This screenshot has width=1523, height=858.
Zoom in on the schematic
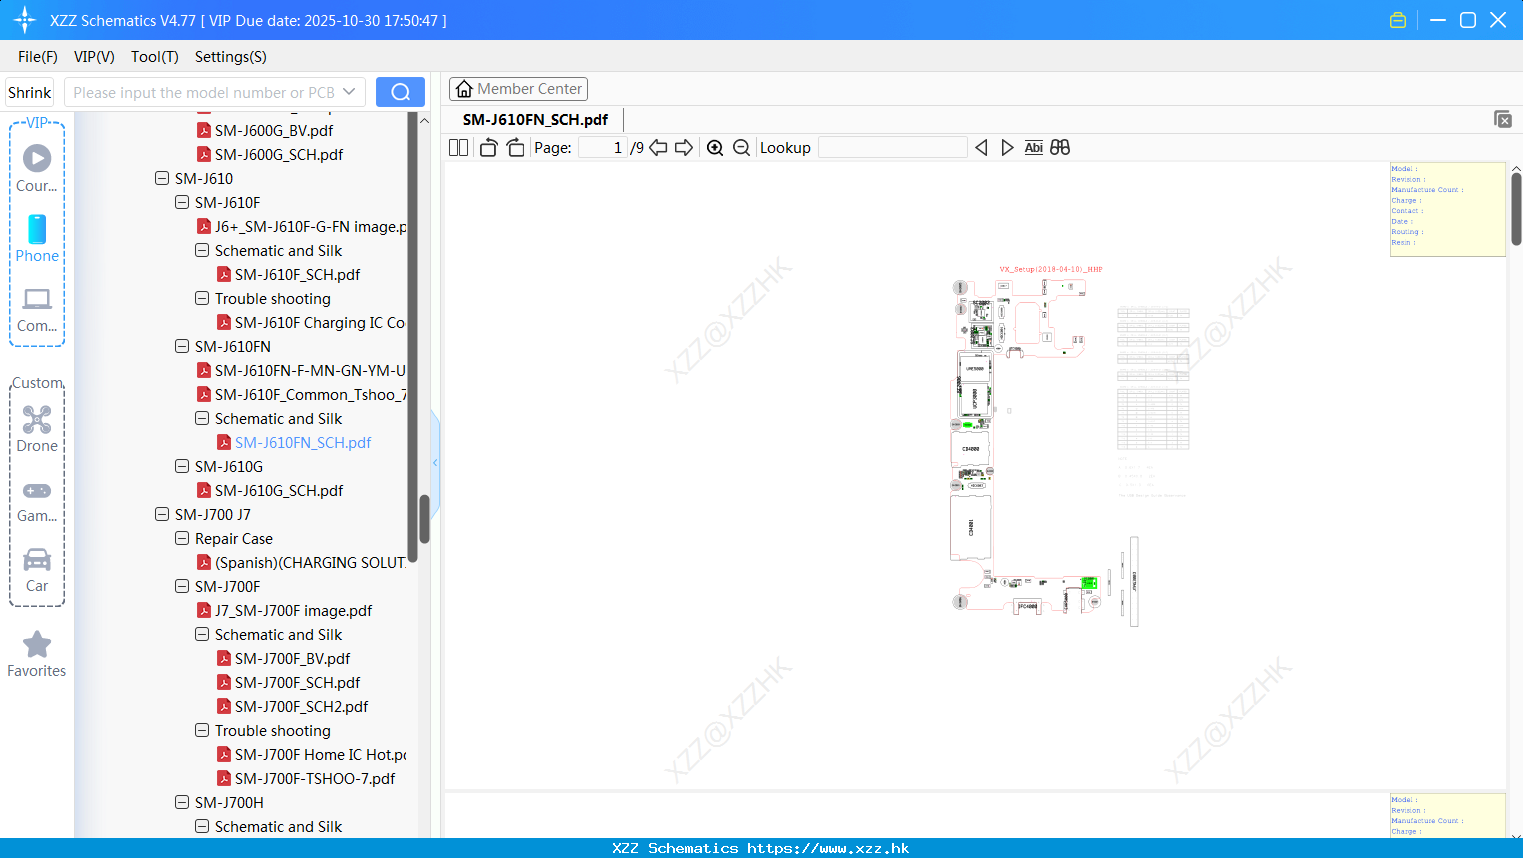[x=715, y=148]
